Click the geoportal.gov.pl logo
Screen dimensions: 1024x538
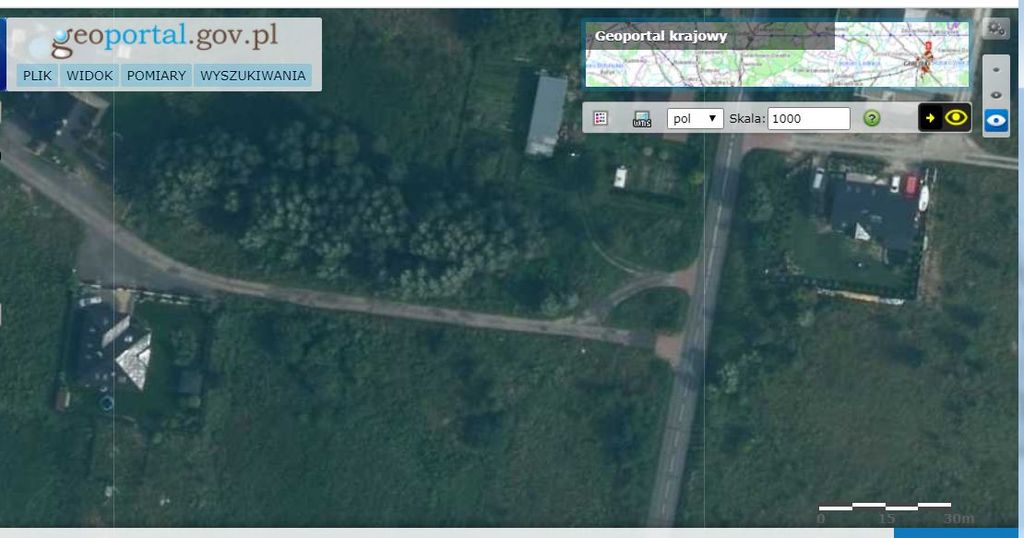click(x=165, y=38)
